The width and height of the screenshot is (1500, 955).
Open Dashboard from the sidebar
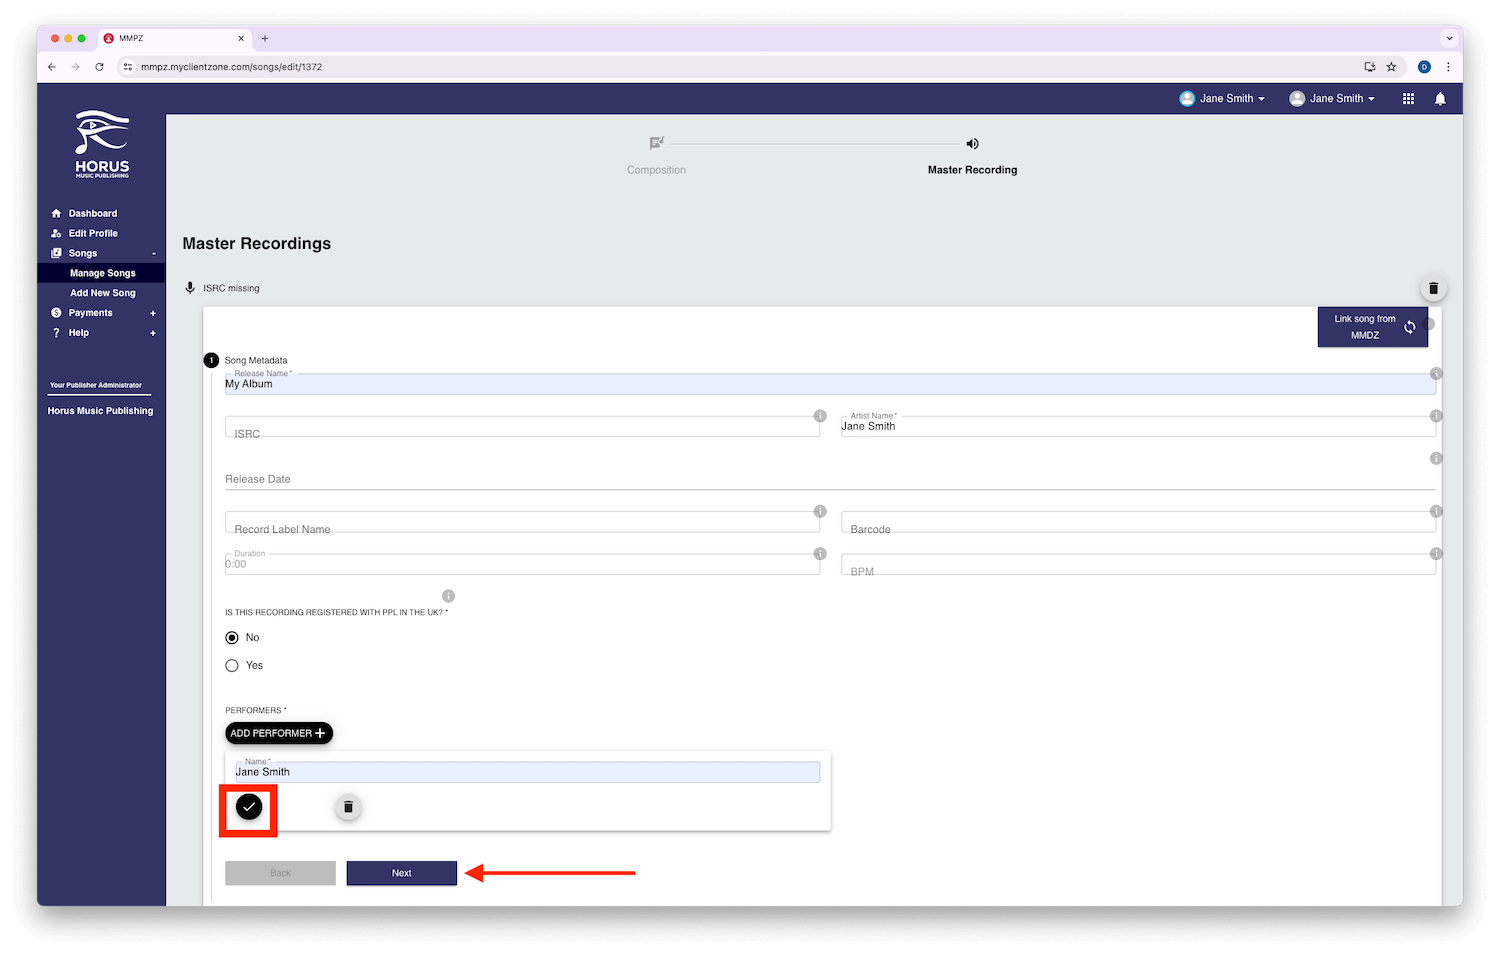click(92, 213)
